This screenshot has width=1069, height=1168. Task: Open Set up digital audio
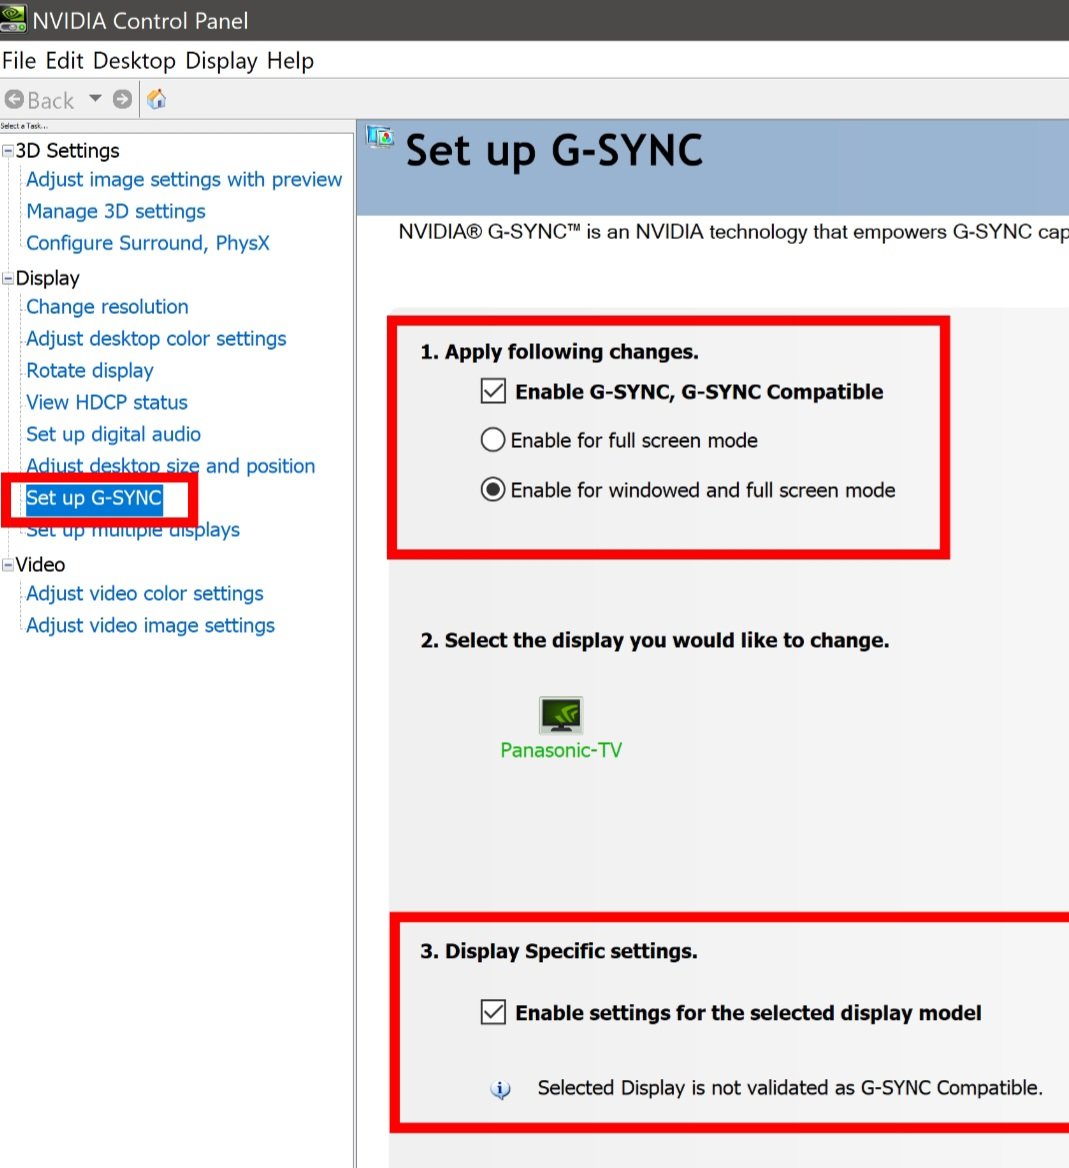pos(113,434)
